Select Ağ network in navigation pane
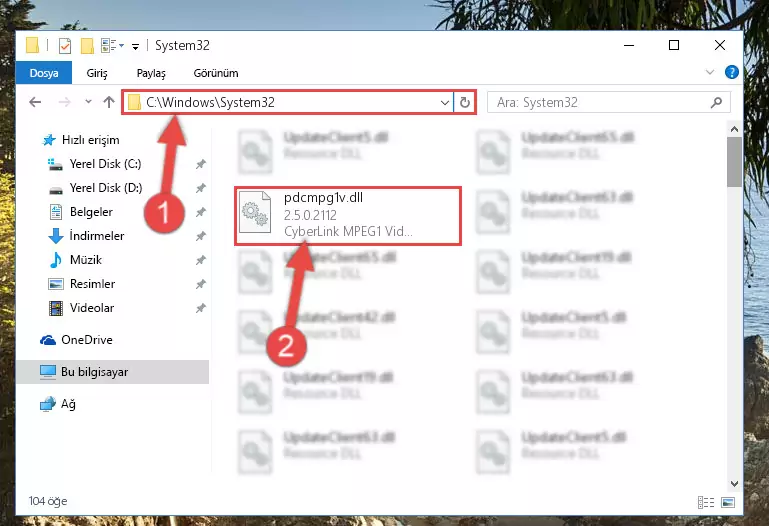Viewport: 769px width, 526px height. pyautogui.click(x=57, y=404)
